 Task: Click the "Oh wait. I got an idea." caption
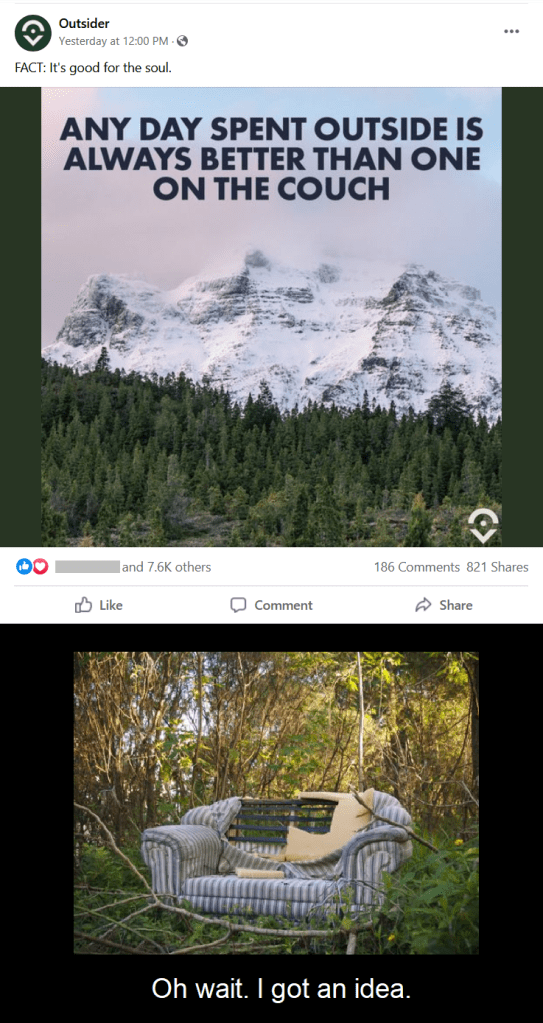[x=281, y=988]
